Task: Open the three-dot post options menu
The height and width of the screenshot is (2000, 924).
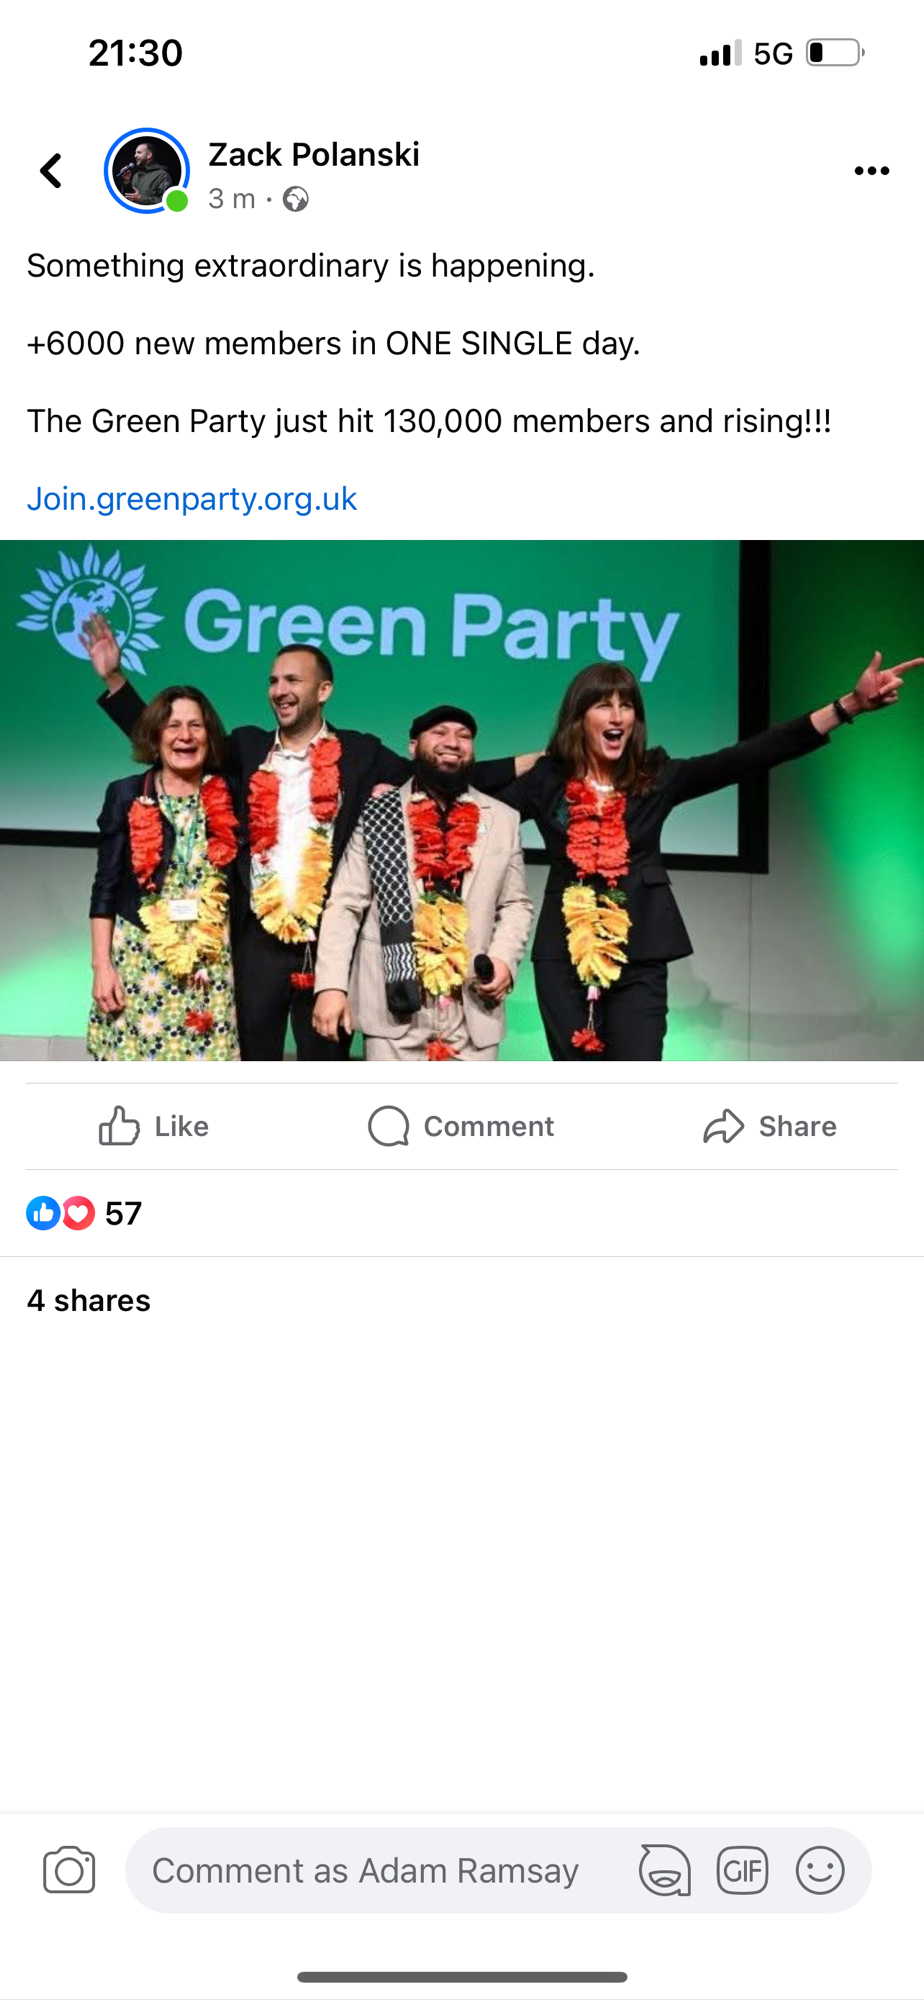Action: coord(872,171)
